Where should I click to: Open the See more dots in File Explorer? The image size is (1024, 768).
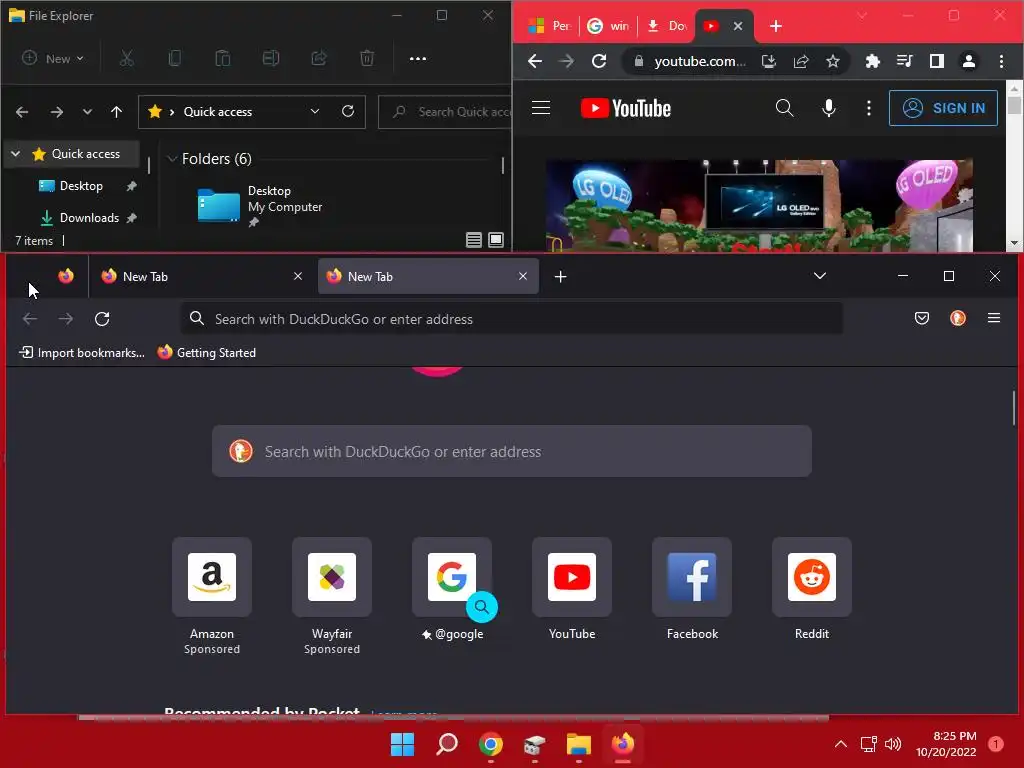point(418,59)
